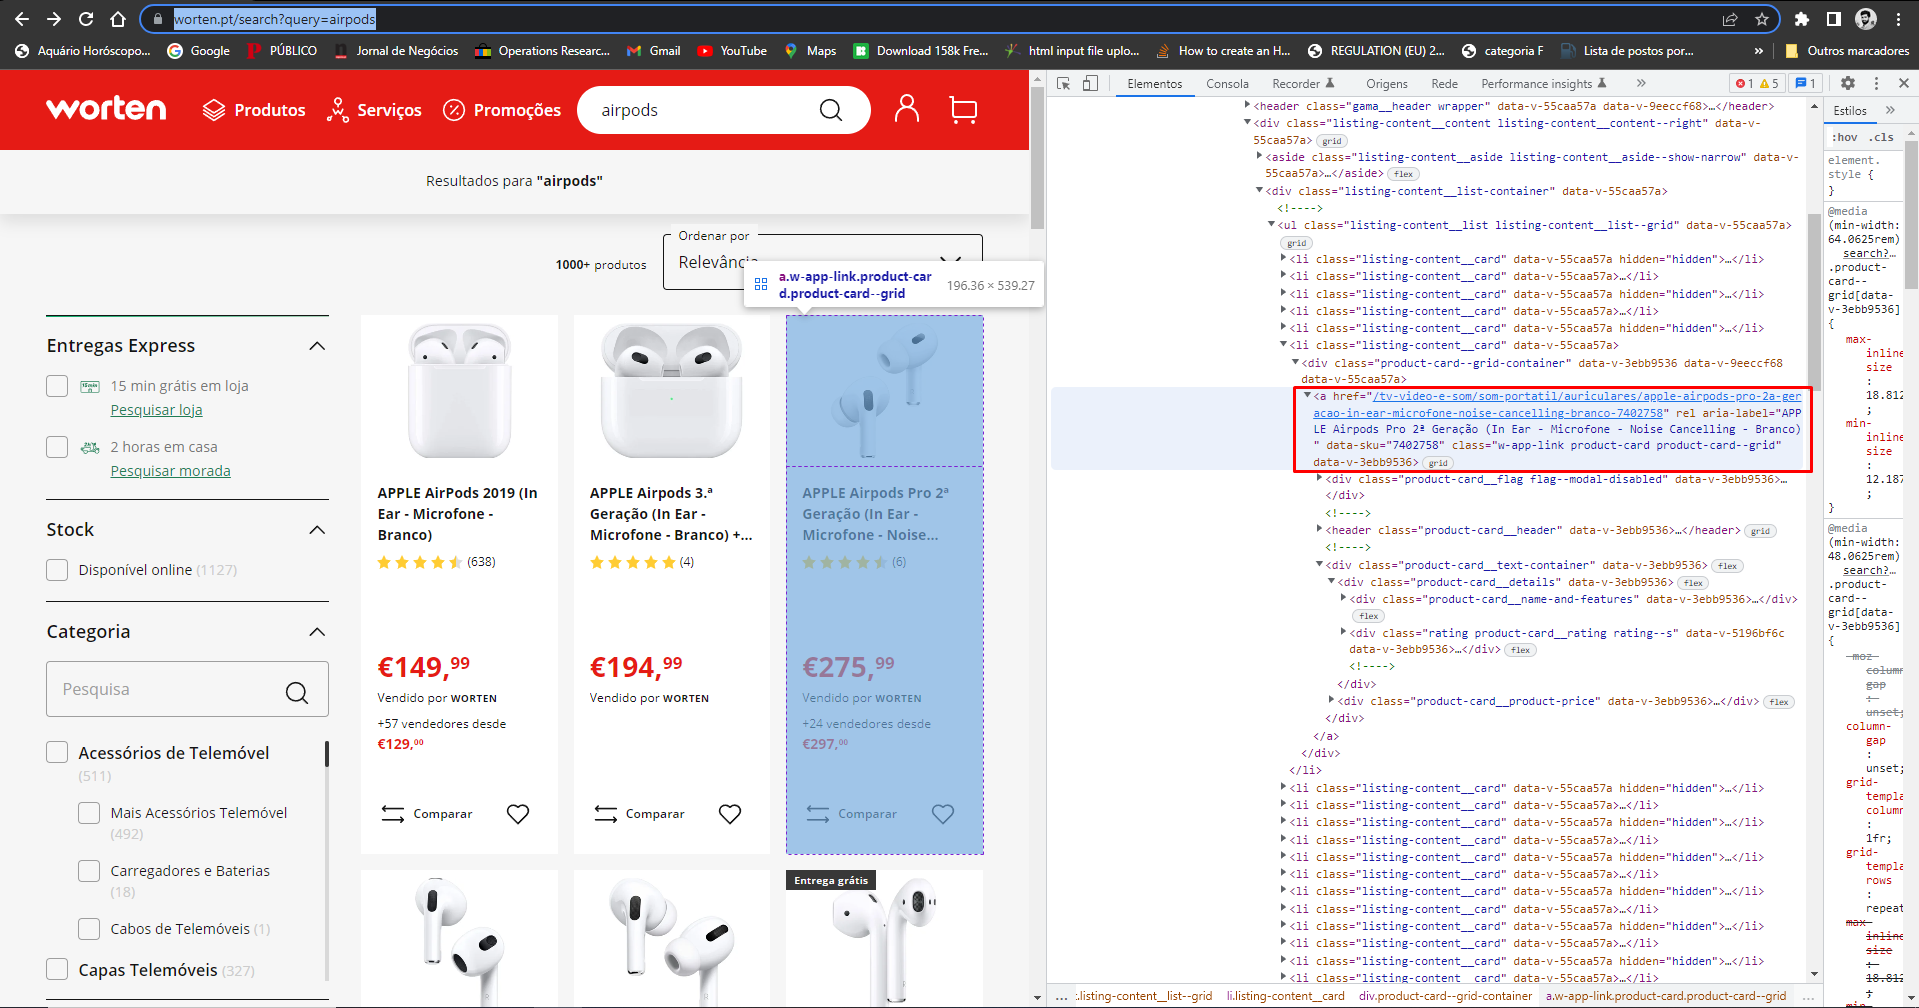This screenshot has width=1919, height=1008.
Task: Open the Performance insights tab
Action: point(1543,84)
